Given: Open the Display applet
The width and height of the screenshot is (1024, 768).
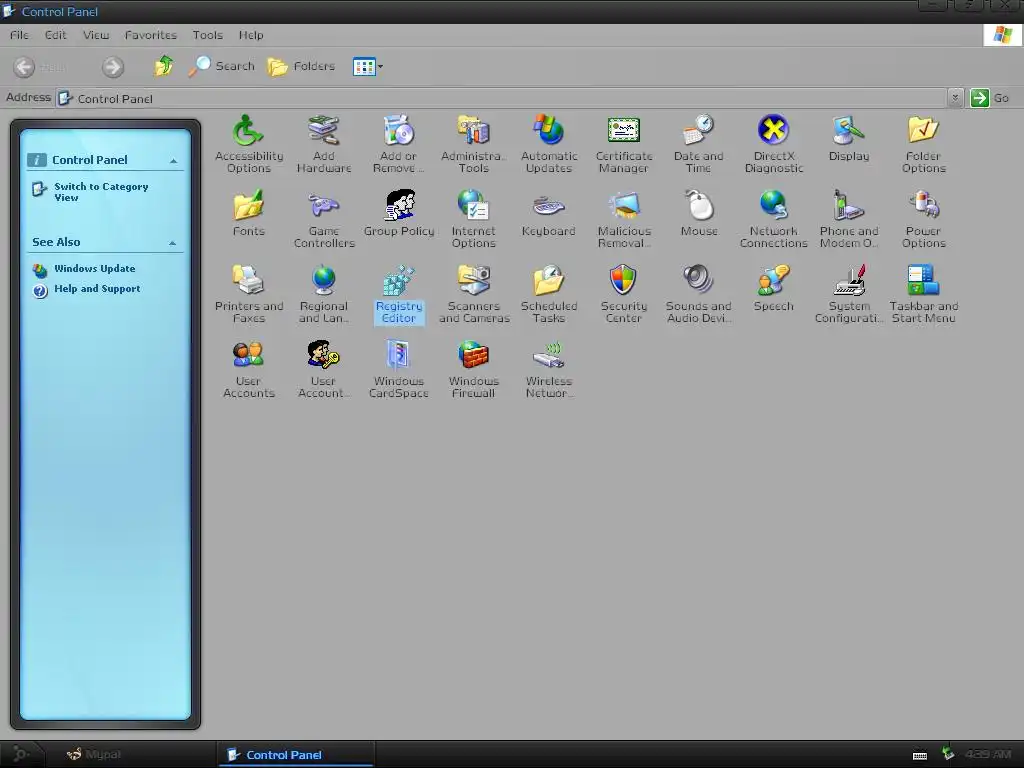Looking at the screenshot, I should tap(848, 138).
